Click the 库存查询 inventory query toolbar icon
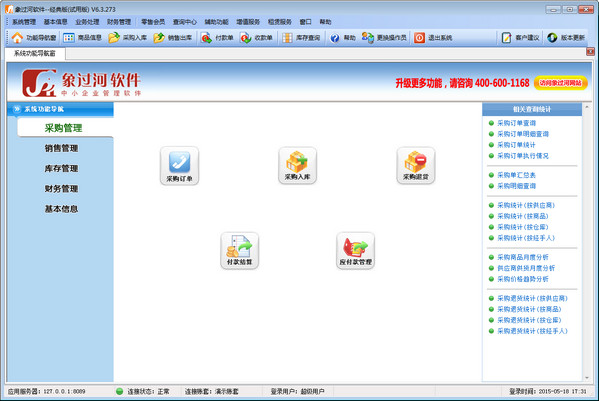 (x=301, y=38)
